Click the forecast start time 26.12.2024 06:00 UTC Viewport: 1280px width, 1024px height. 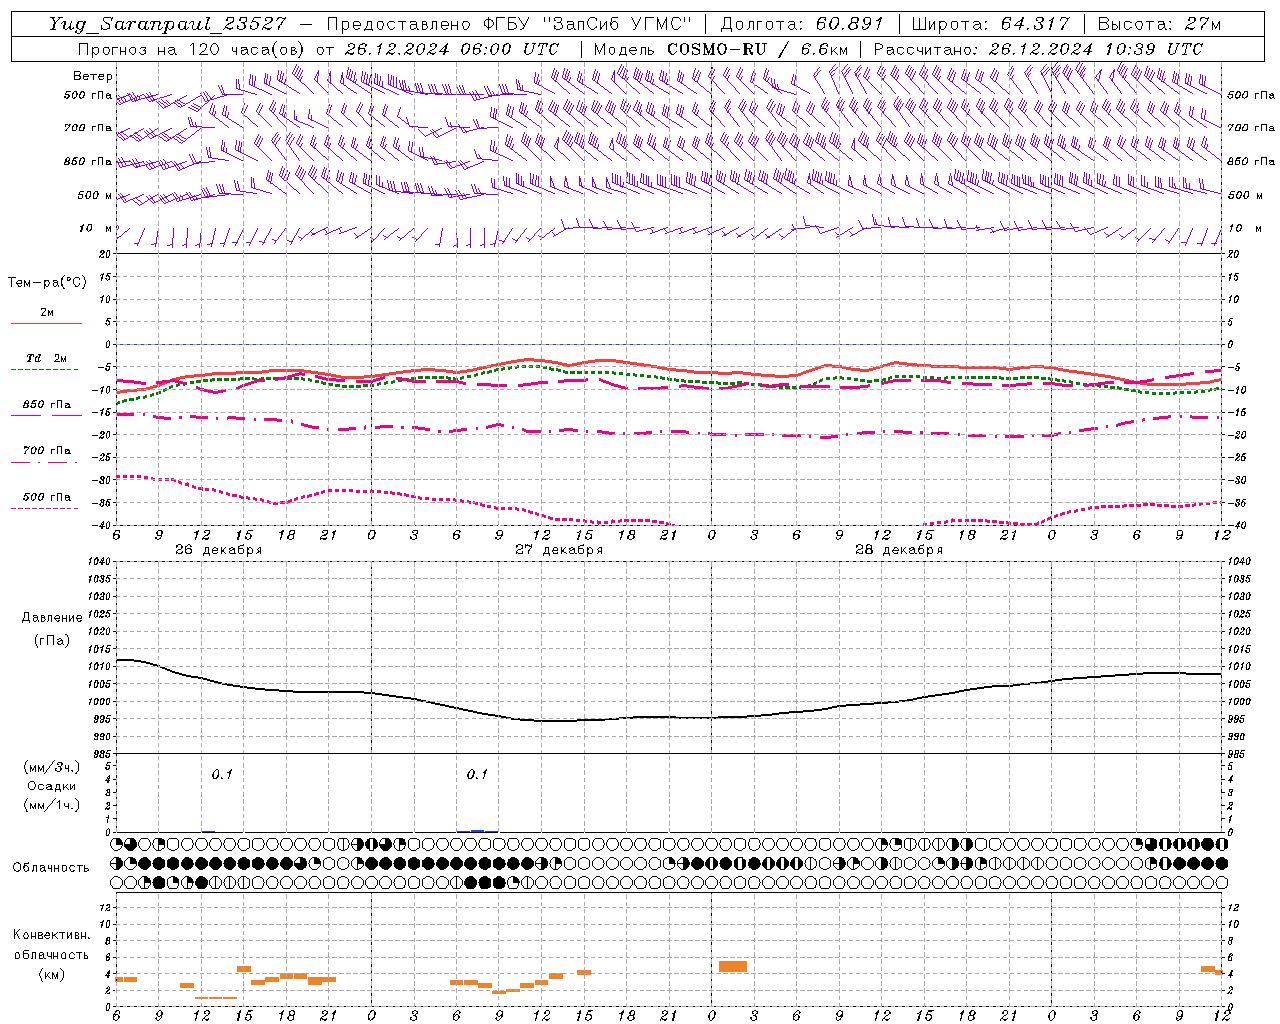tap(452, 49)
